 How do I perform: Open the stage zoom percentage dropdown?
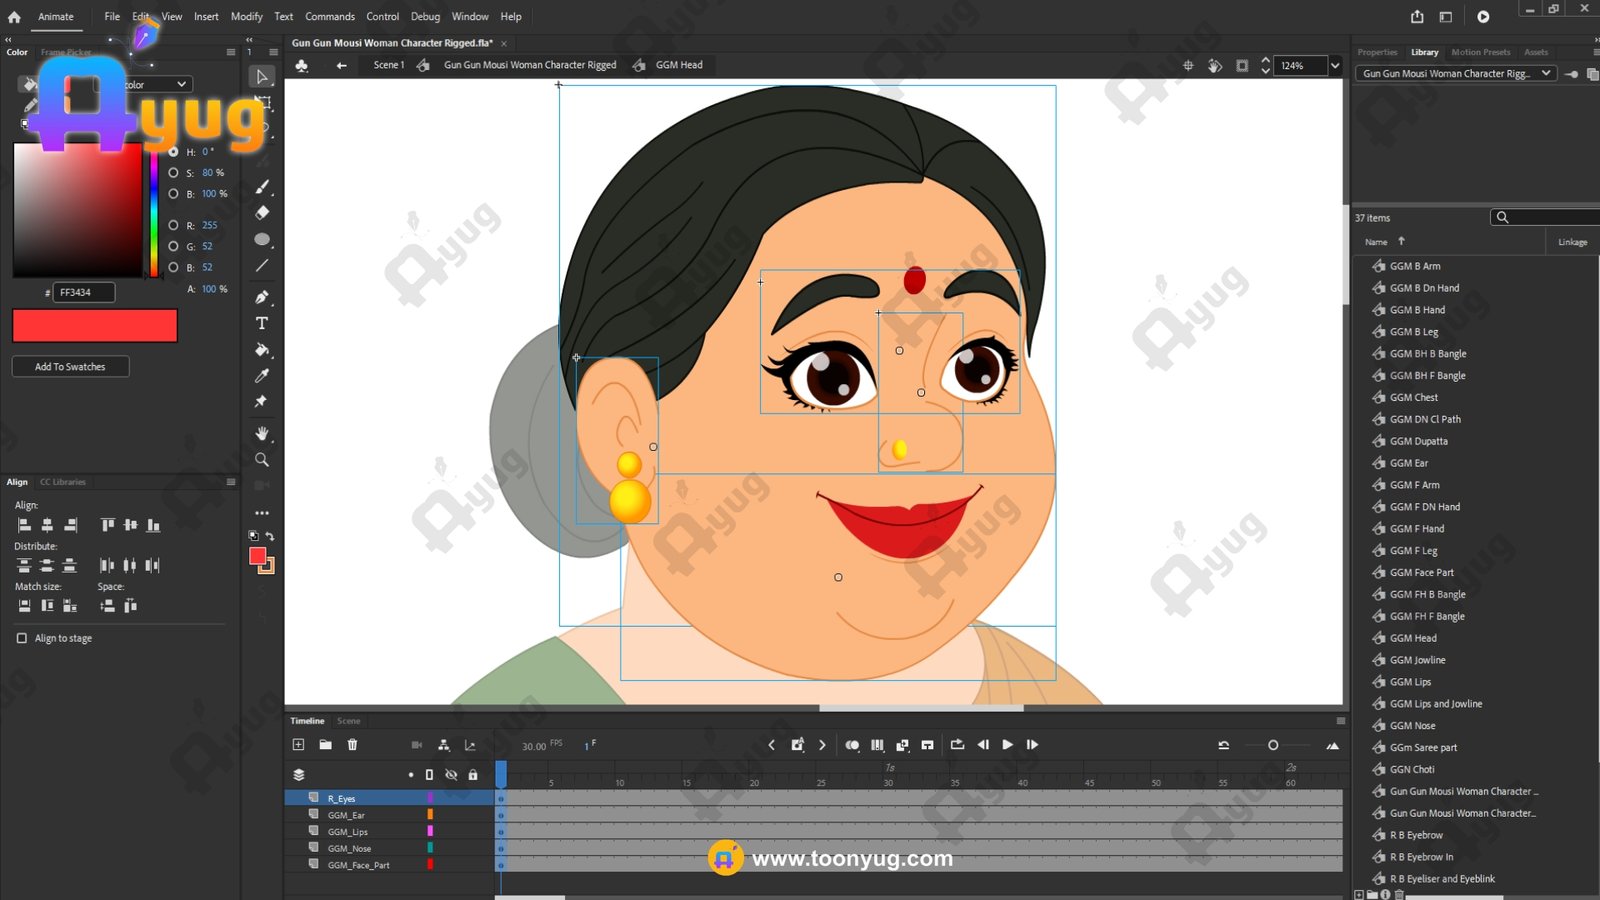coord(1334,66)
